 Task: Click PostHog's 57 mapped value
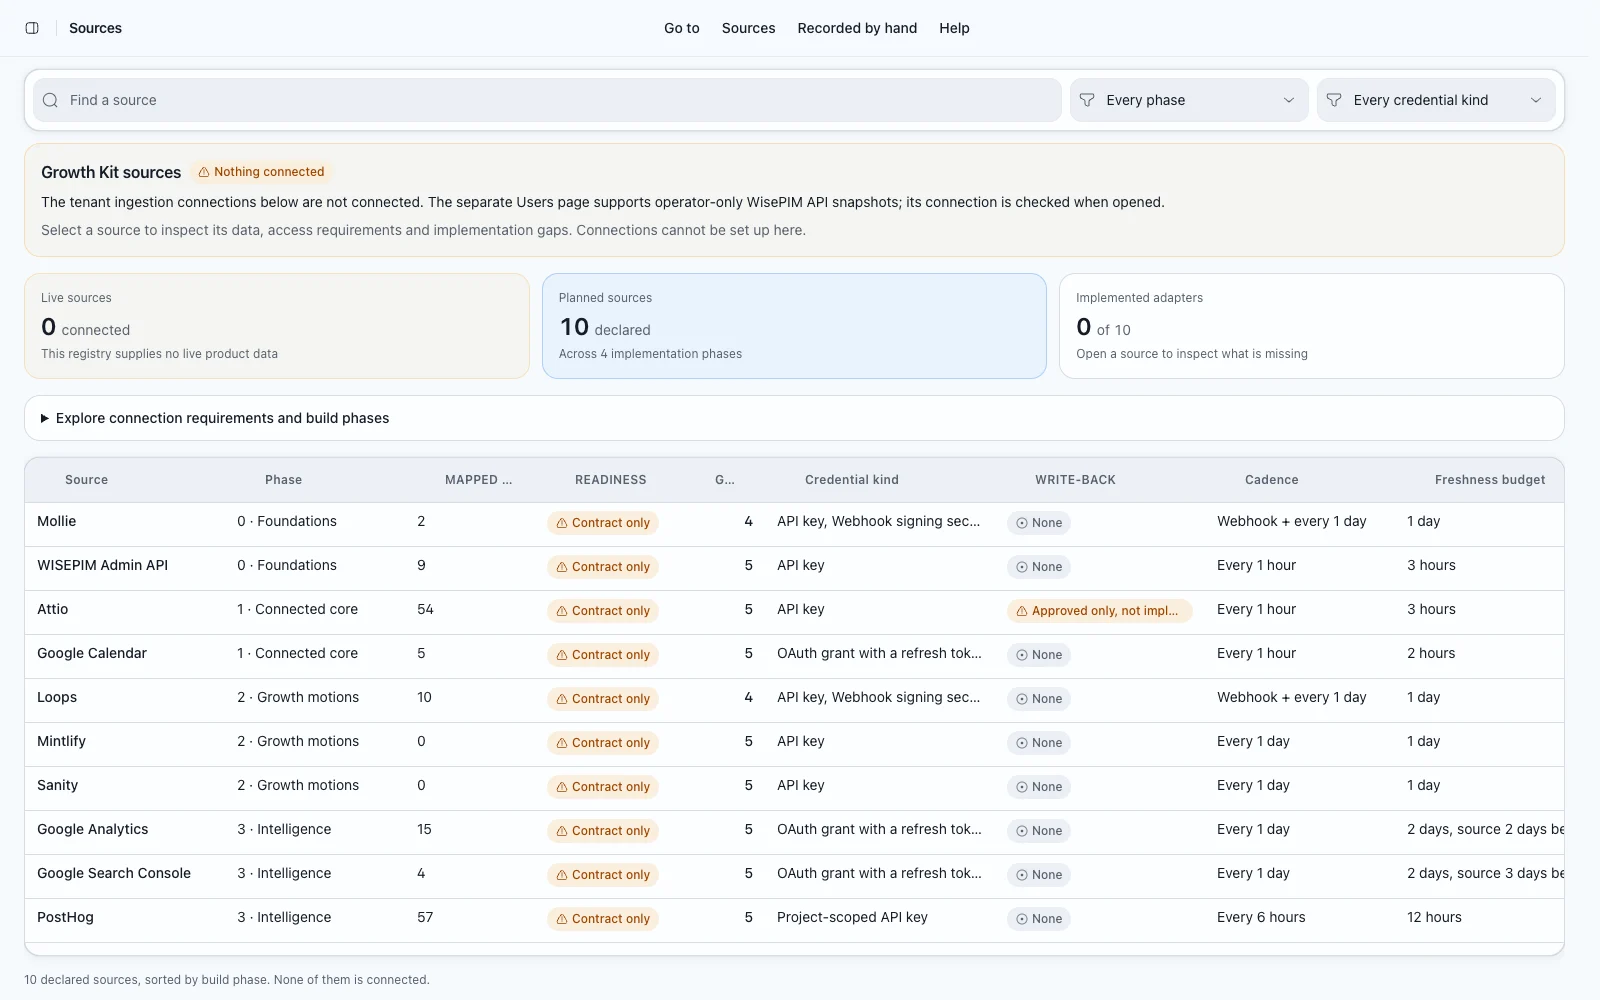coord(425,917)
